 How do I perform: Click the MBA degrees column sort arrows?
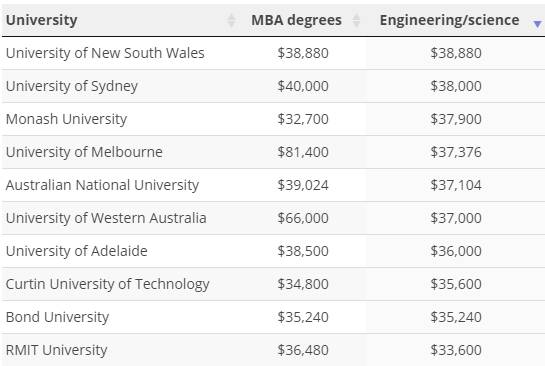pyautogui.click(x=356, y=20)
